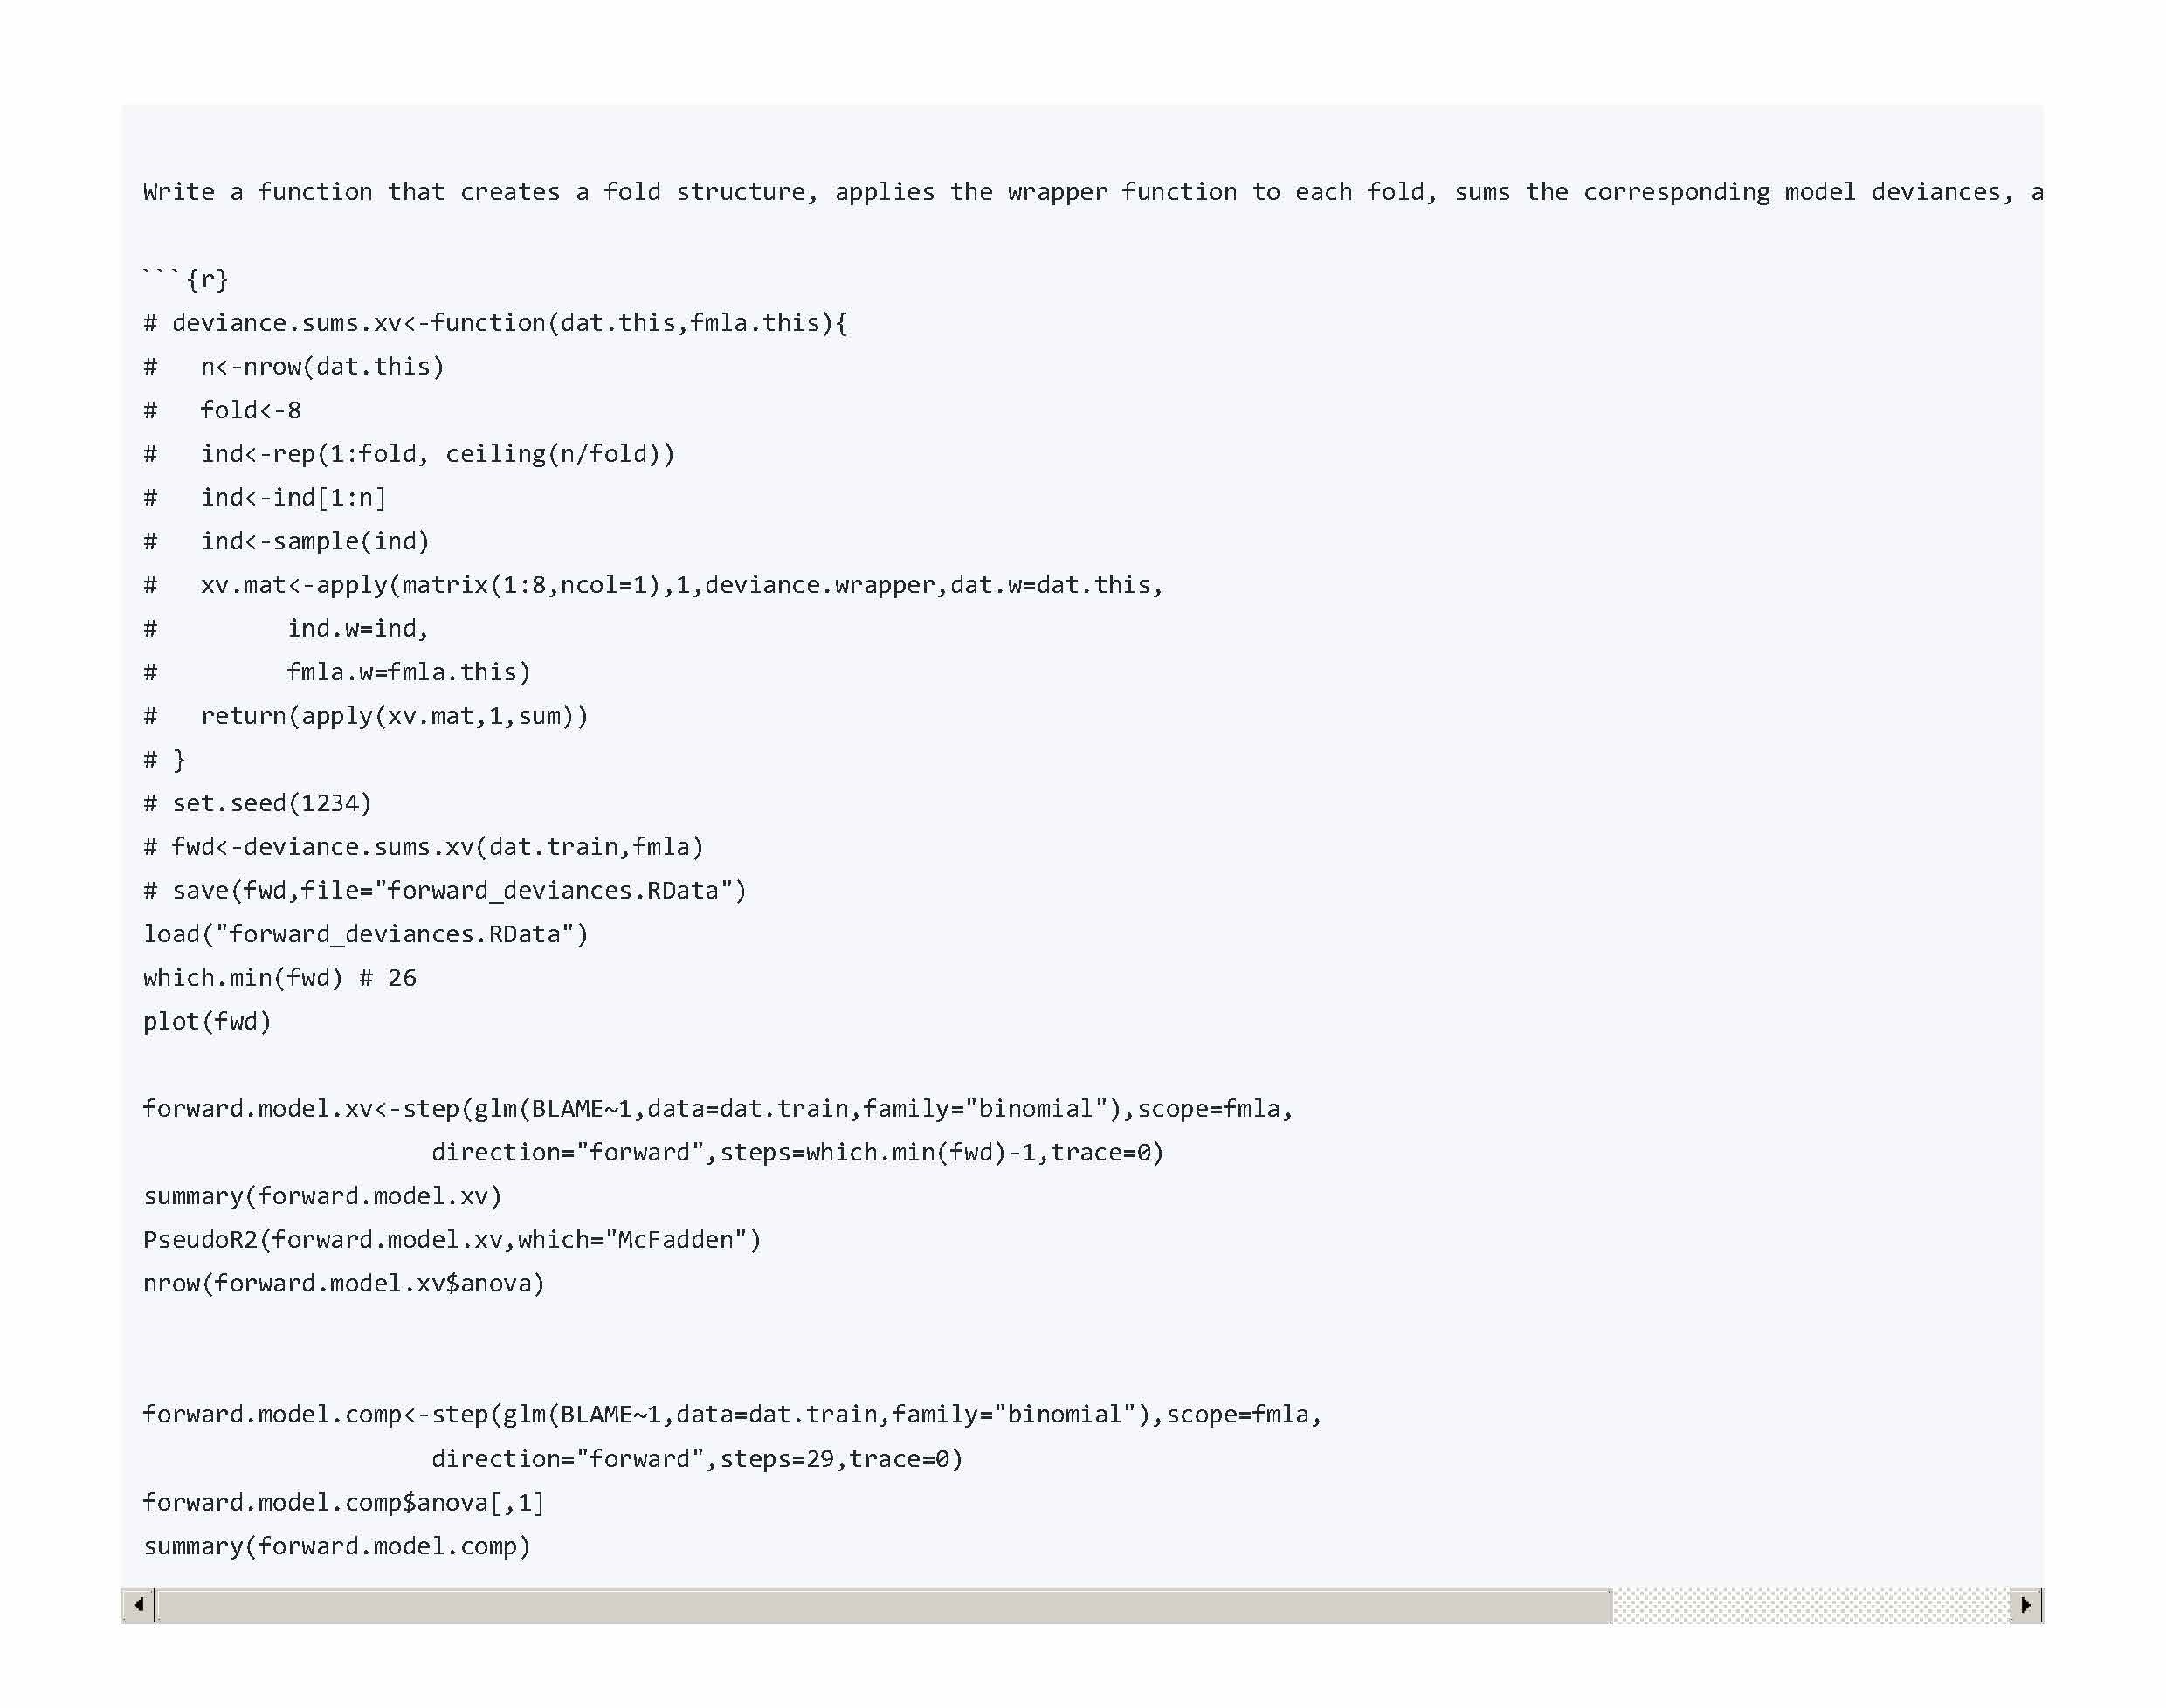Click the load("forward_deviances.RData") line

pos(365,934)
